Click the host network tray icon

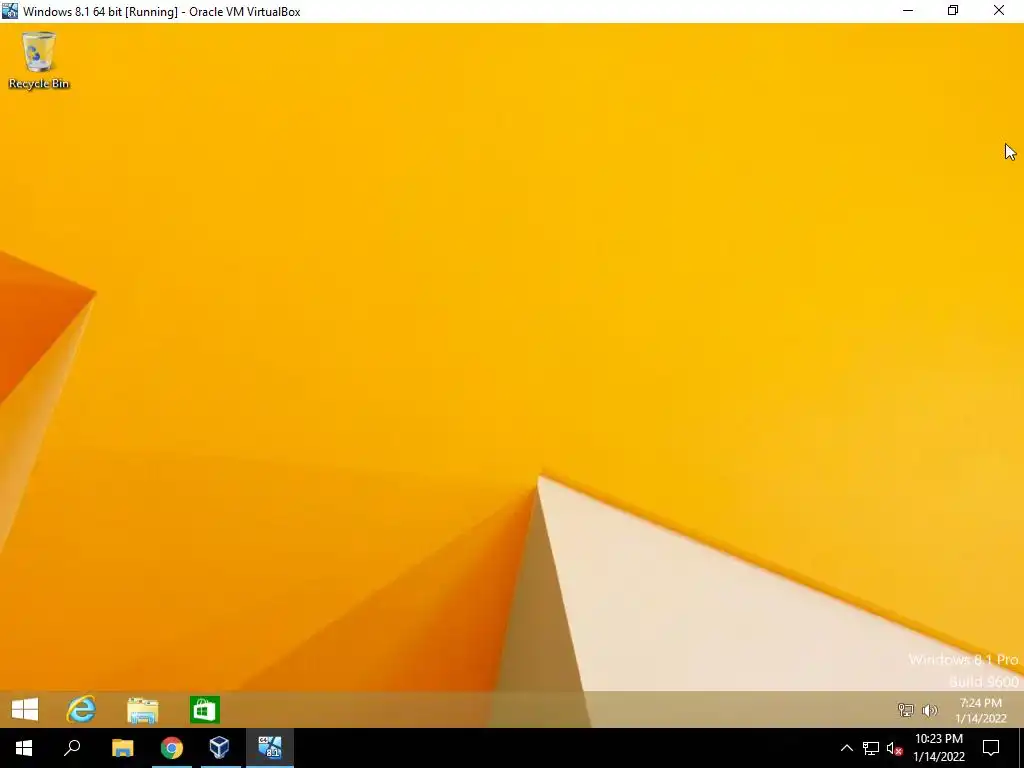click(x=871, y=748)
